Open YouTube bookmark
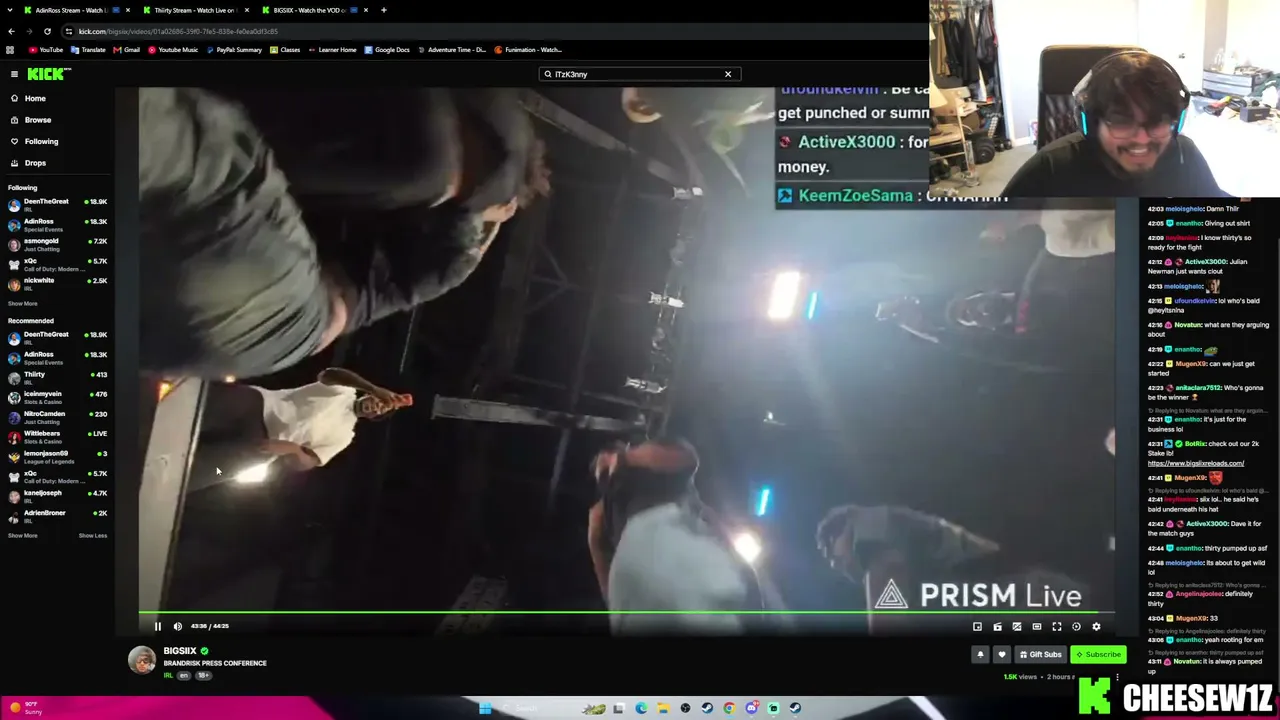This screenshot has height=720, width=1280. pos(46,50)
